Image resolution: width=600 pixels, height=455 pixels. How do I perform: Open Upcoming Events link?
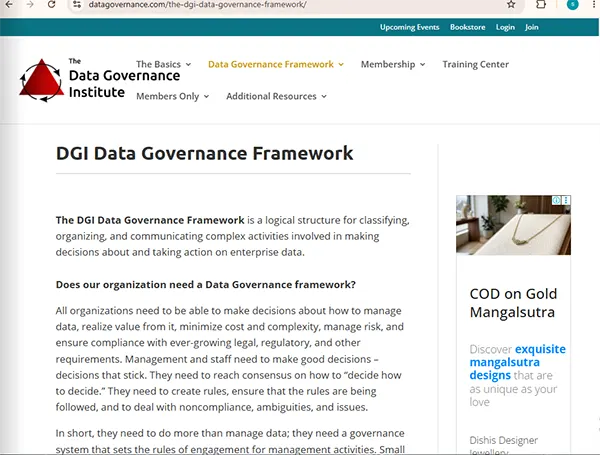click(x=409, y=27)
